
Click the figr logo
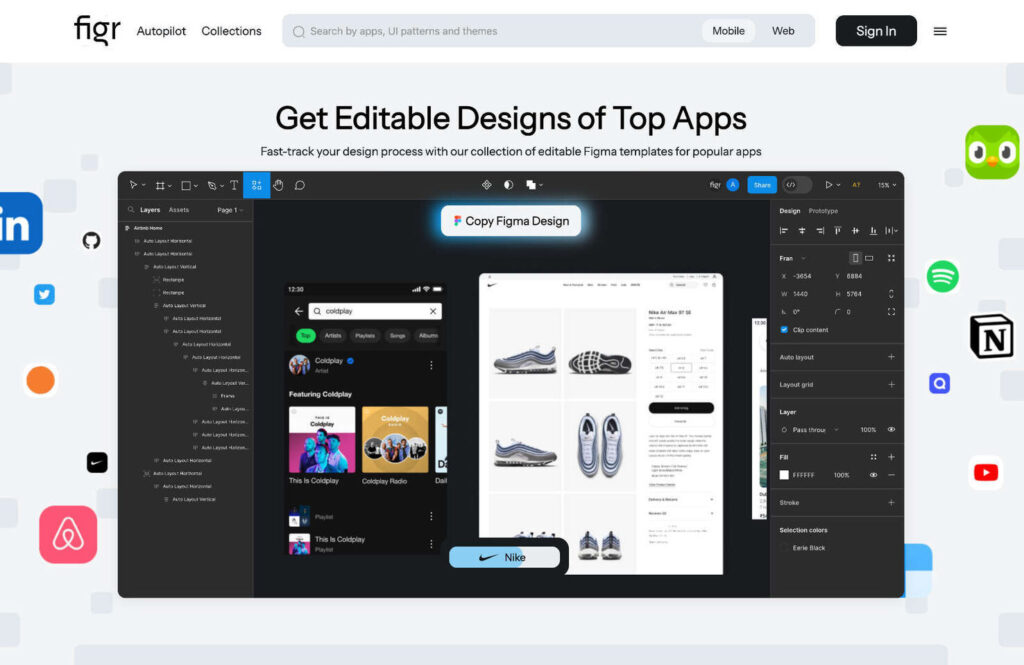97,30
